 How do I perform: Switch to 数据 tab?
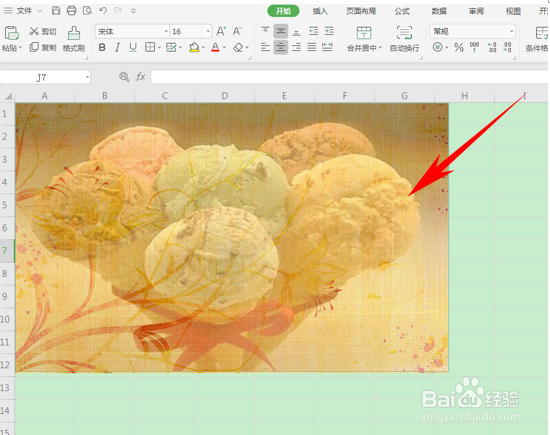pos(439,11)
